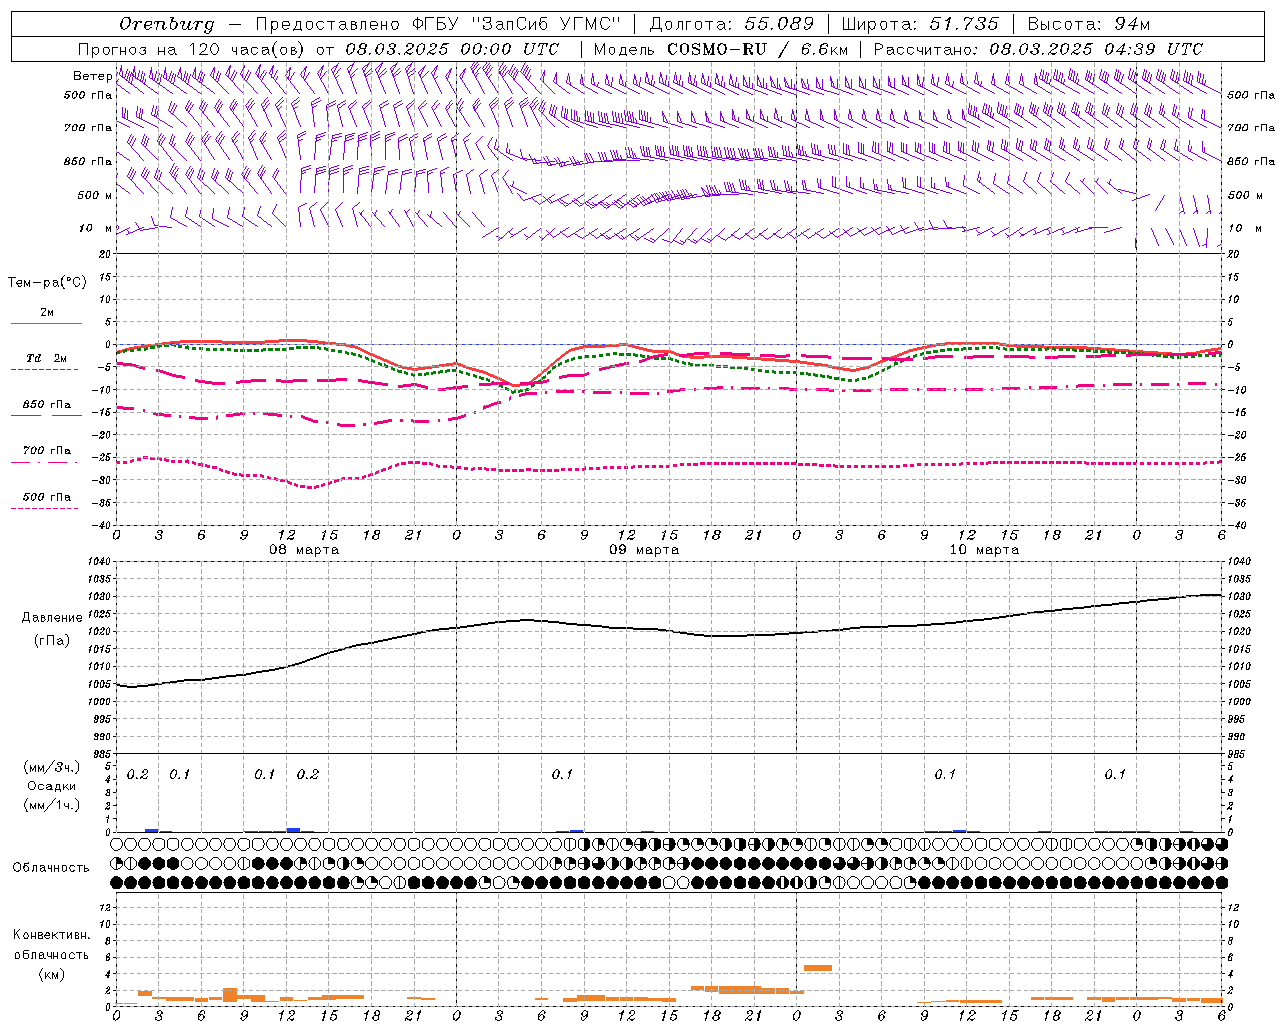Click the 2м temperature legend entry

47,312
